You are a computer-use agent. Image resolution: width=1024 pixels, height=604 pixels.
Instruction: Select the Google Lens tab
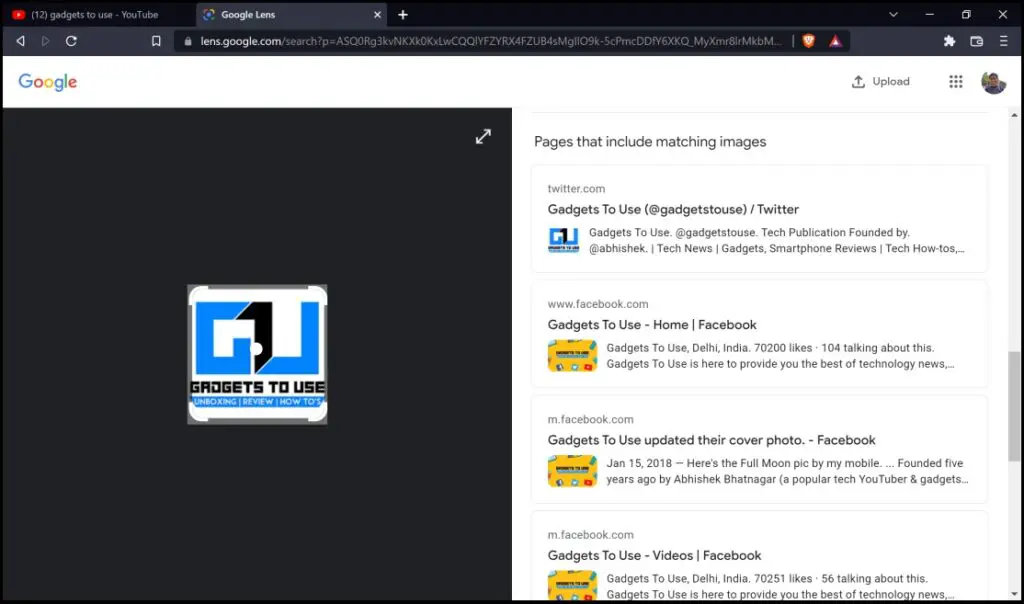pyautogui.click(x=291, y=14)
